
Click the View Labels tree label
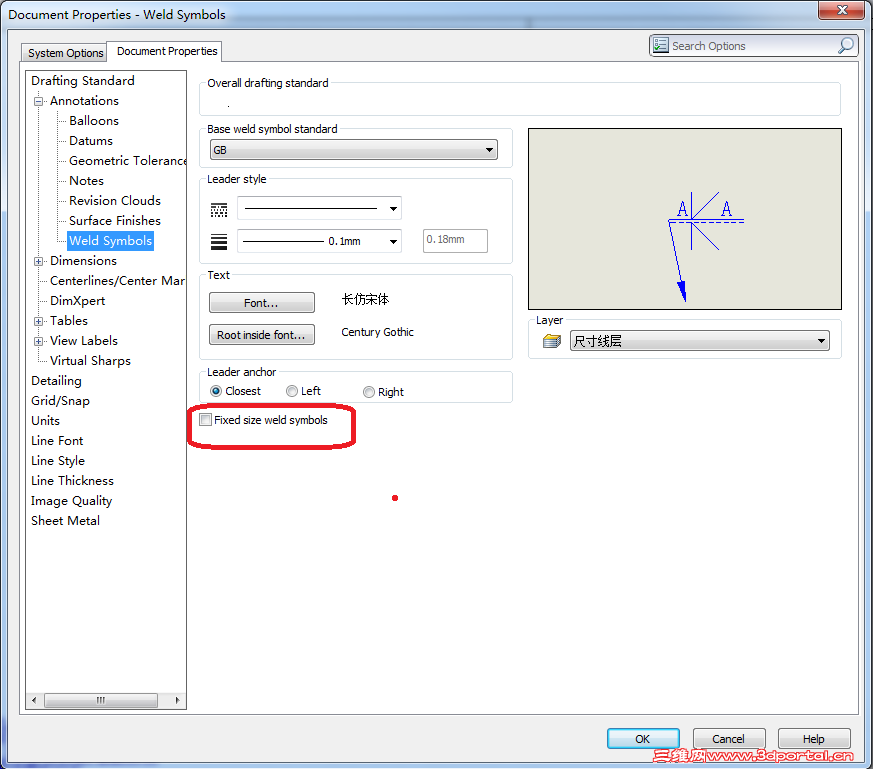click(x=84, y=341)
